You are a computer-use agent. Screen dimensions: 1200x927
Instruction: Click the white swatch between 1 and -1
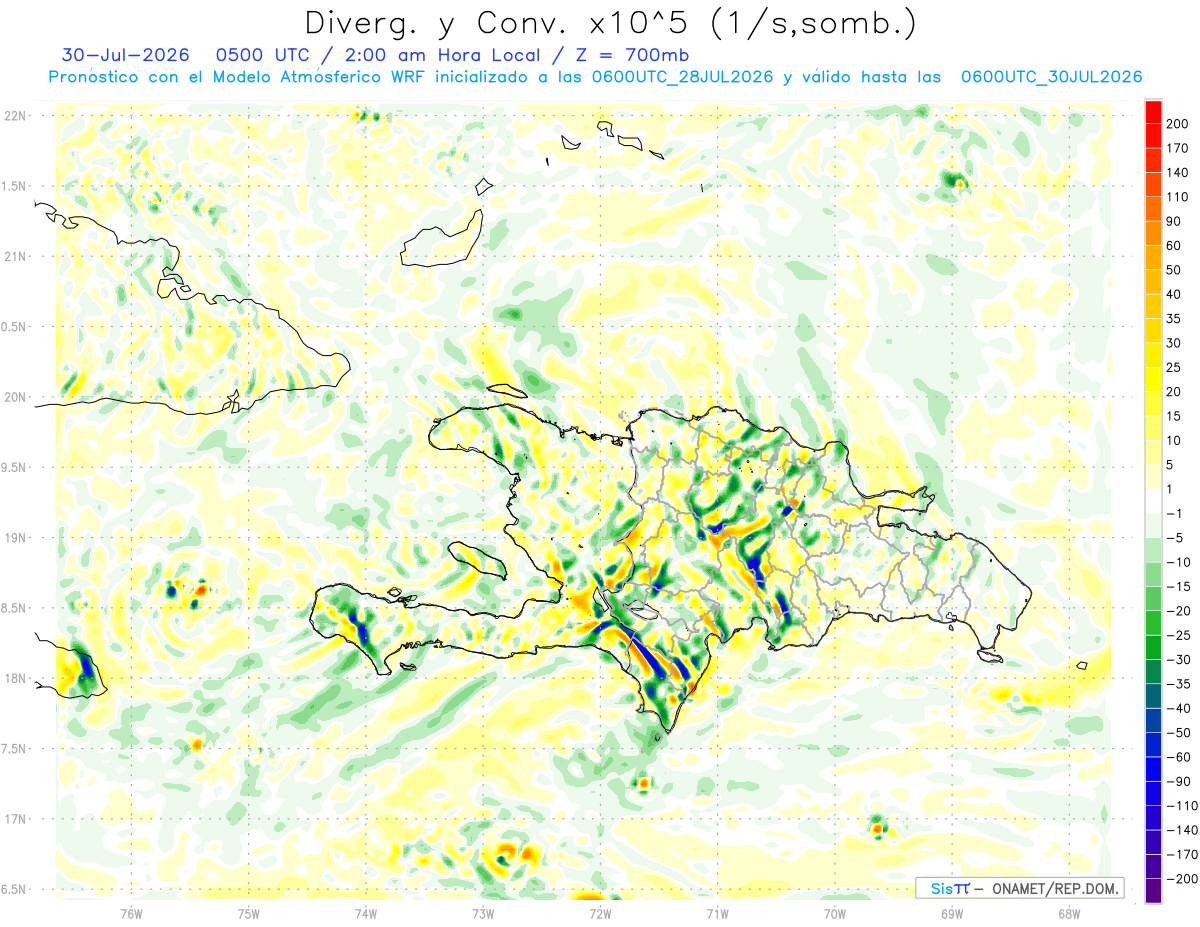click(x=1153, y=501)
